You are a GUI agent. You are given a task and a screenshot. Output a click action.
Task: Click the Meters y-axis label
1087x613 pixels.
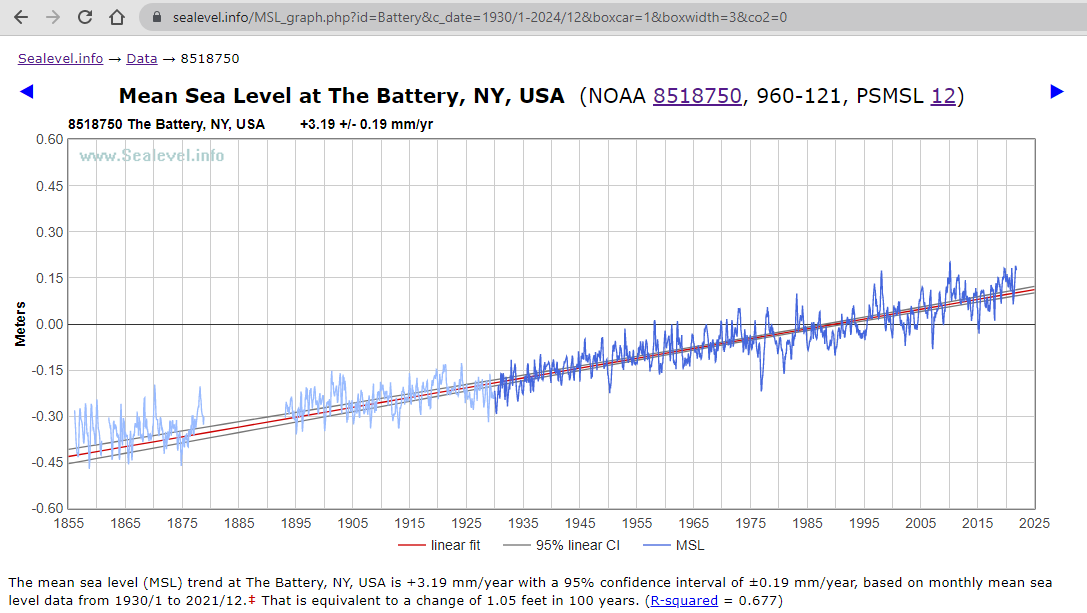tap(20, 323)
